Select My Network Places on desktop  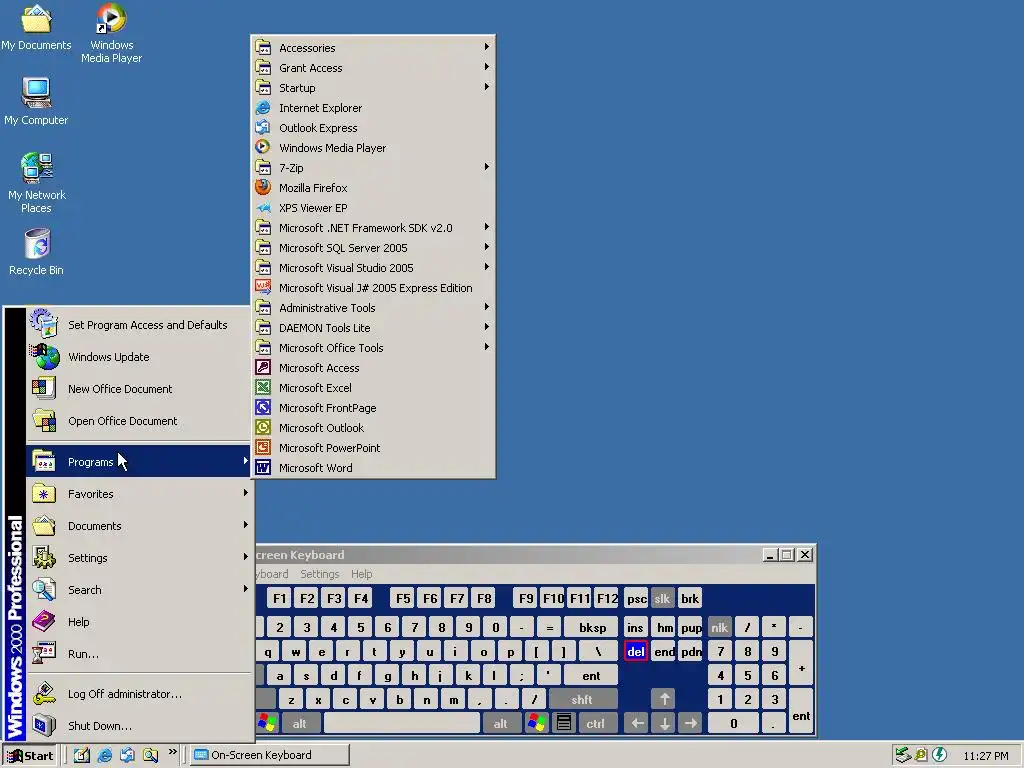(37, 183)
